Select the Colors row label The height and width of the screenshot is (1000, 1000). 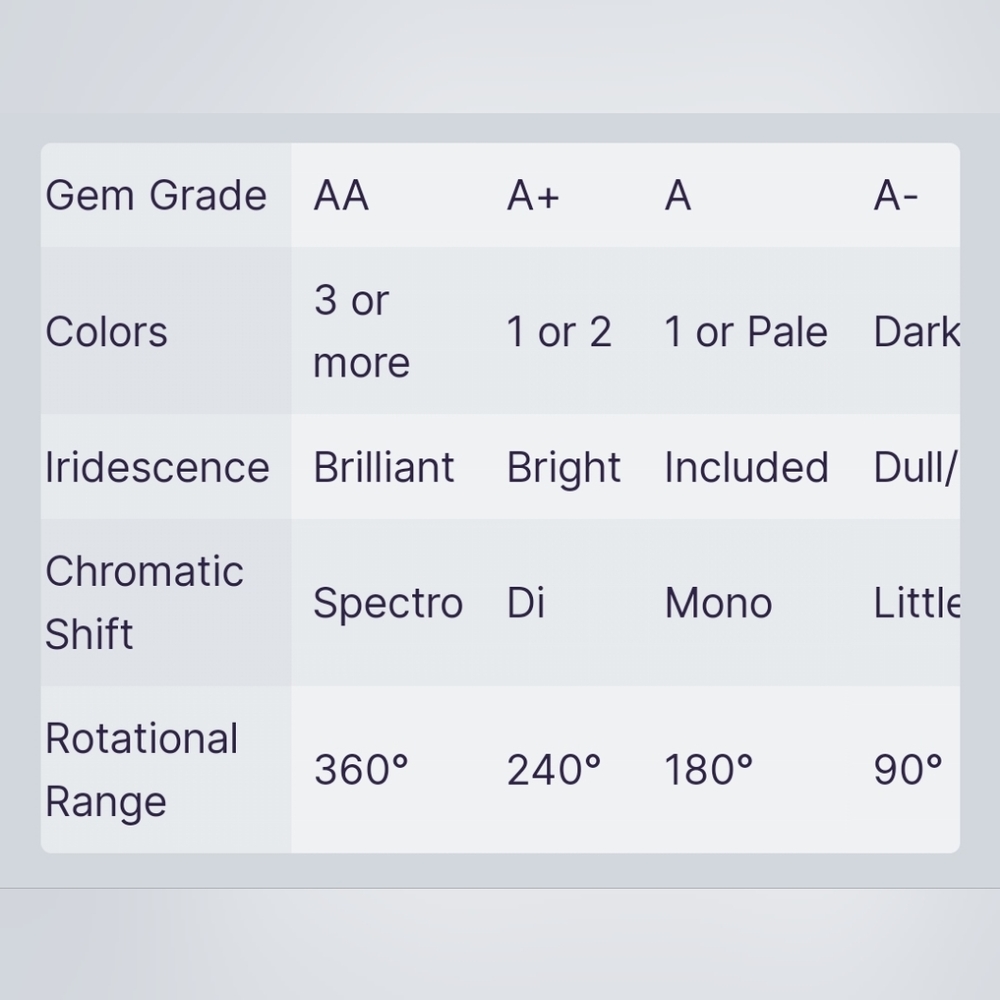point(107,332)
